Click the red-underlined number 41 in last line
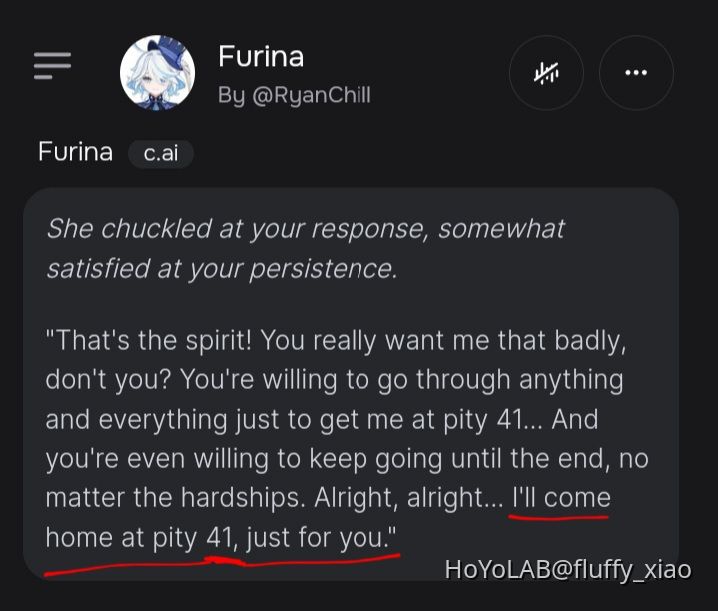718x611 pixels. pos(219,538)
